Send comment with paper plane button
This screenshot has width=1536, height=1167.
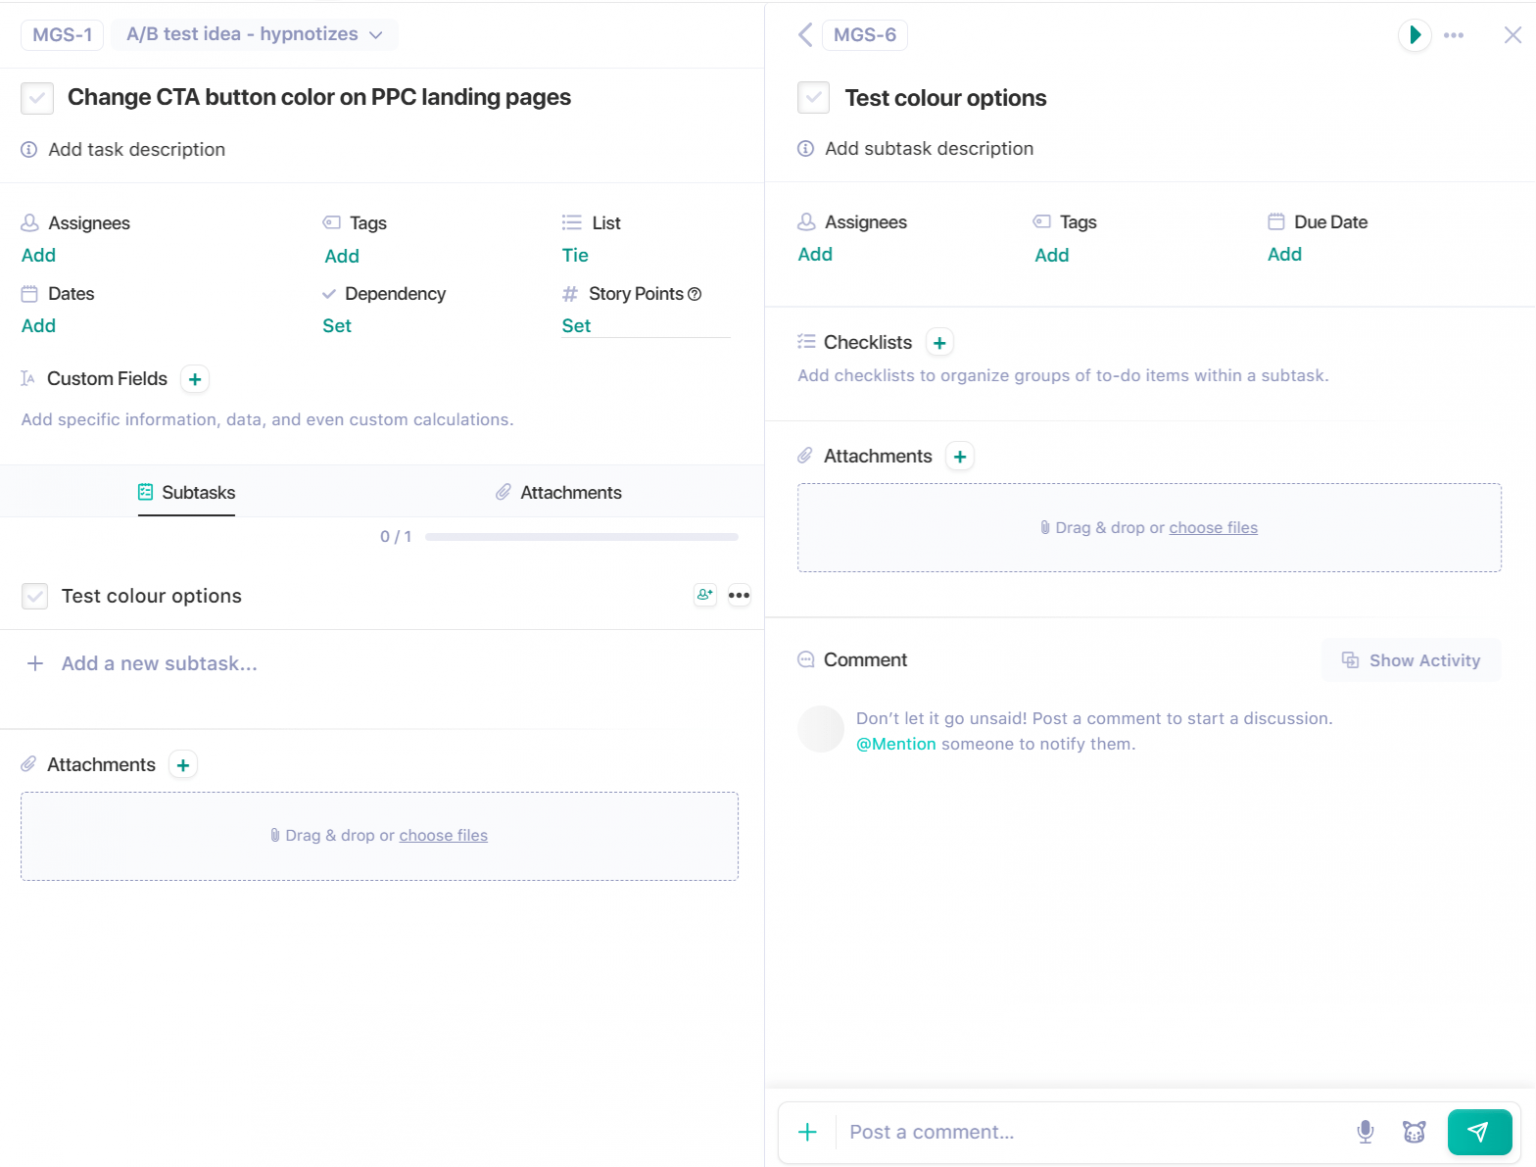pyautogui.click(x=1478, y=1131)
